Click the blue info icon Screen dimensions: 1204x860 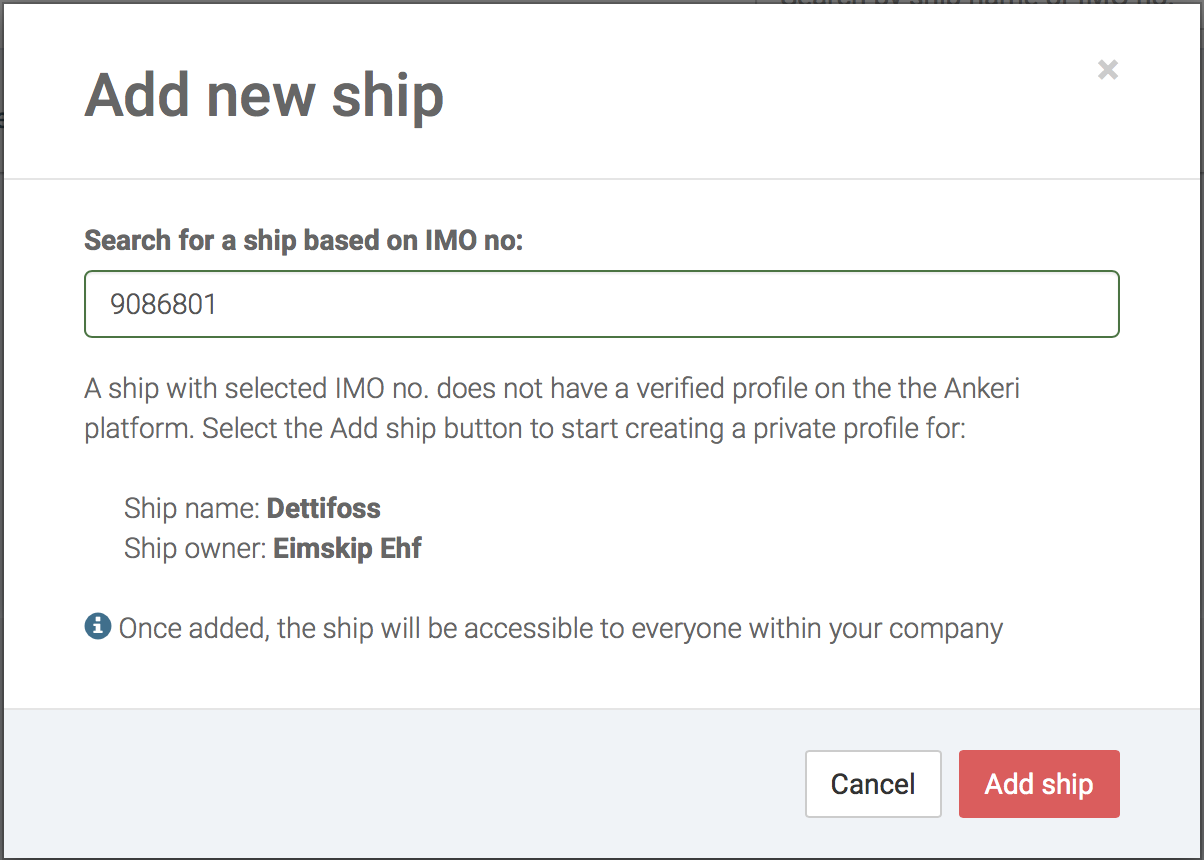97,627
